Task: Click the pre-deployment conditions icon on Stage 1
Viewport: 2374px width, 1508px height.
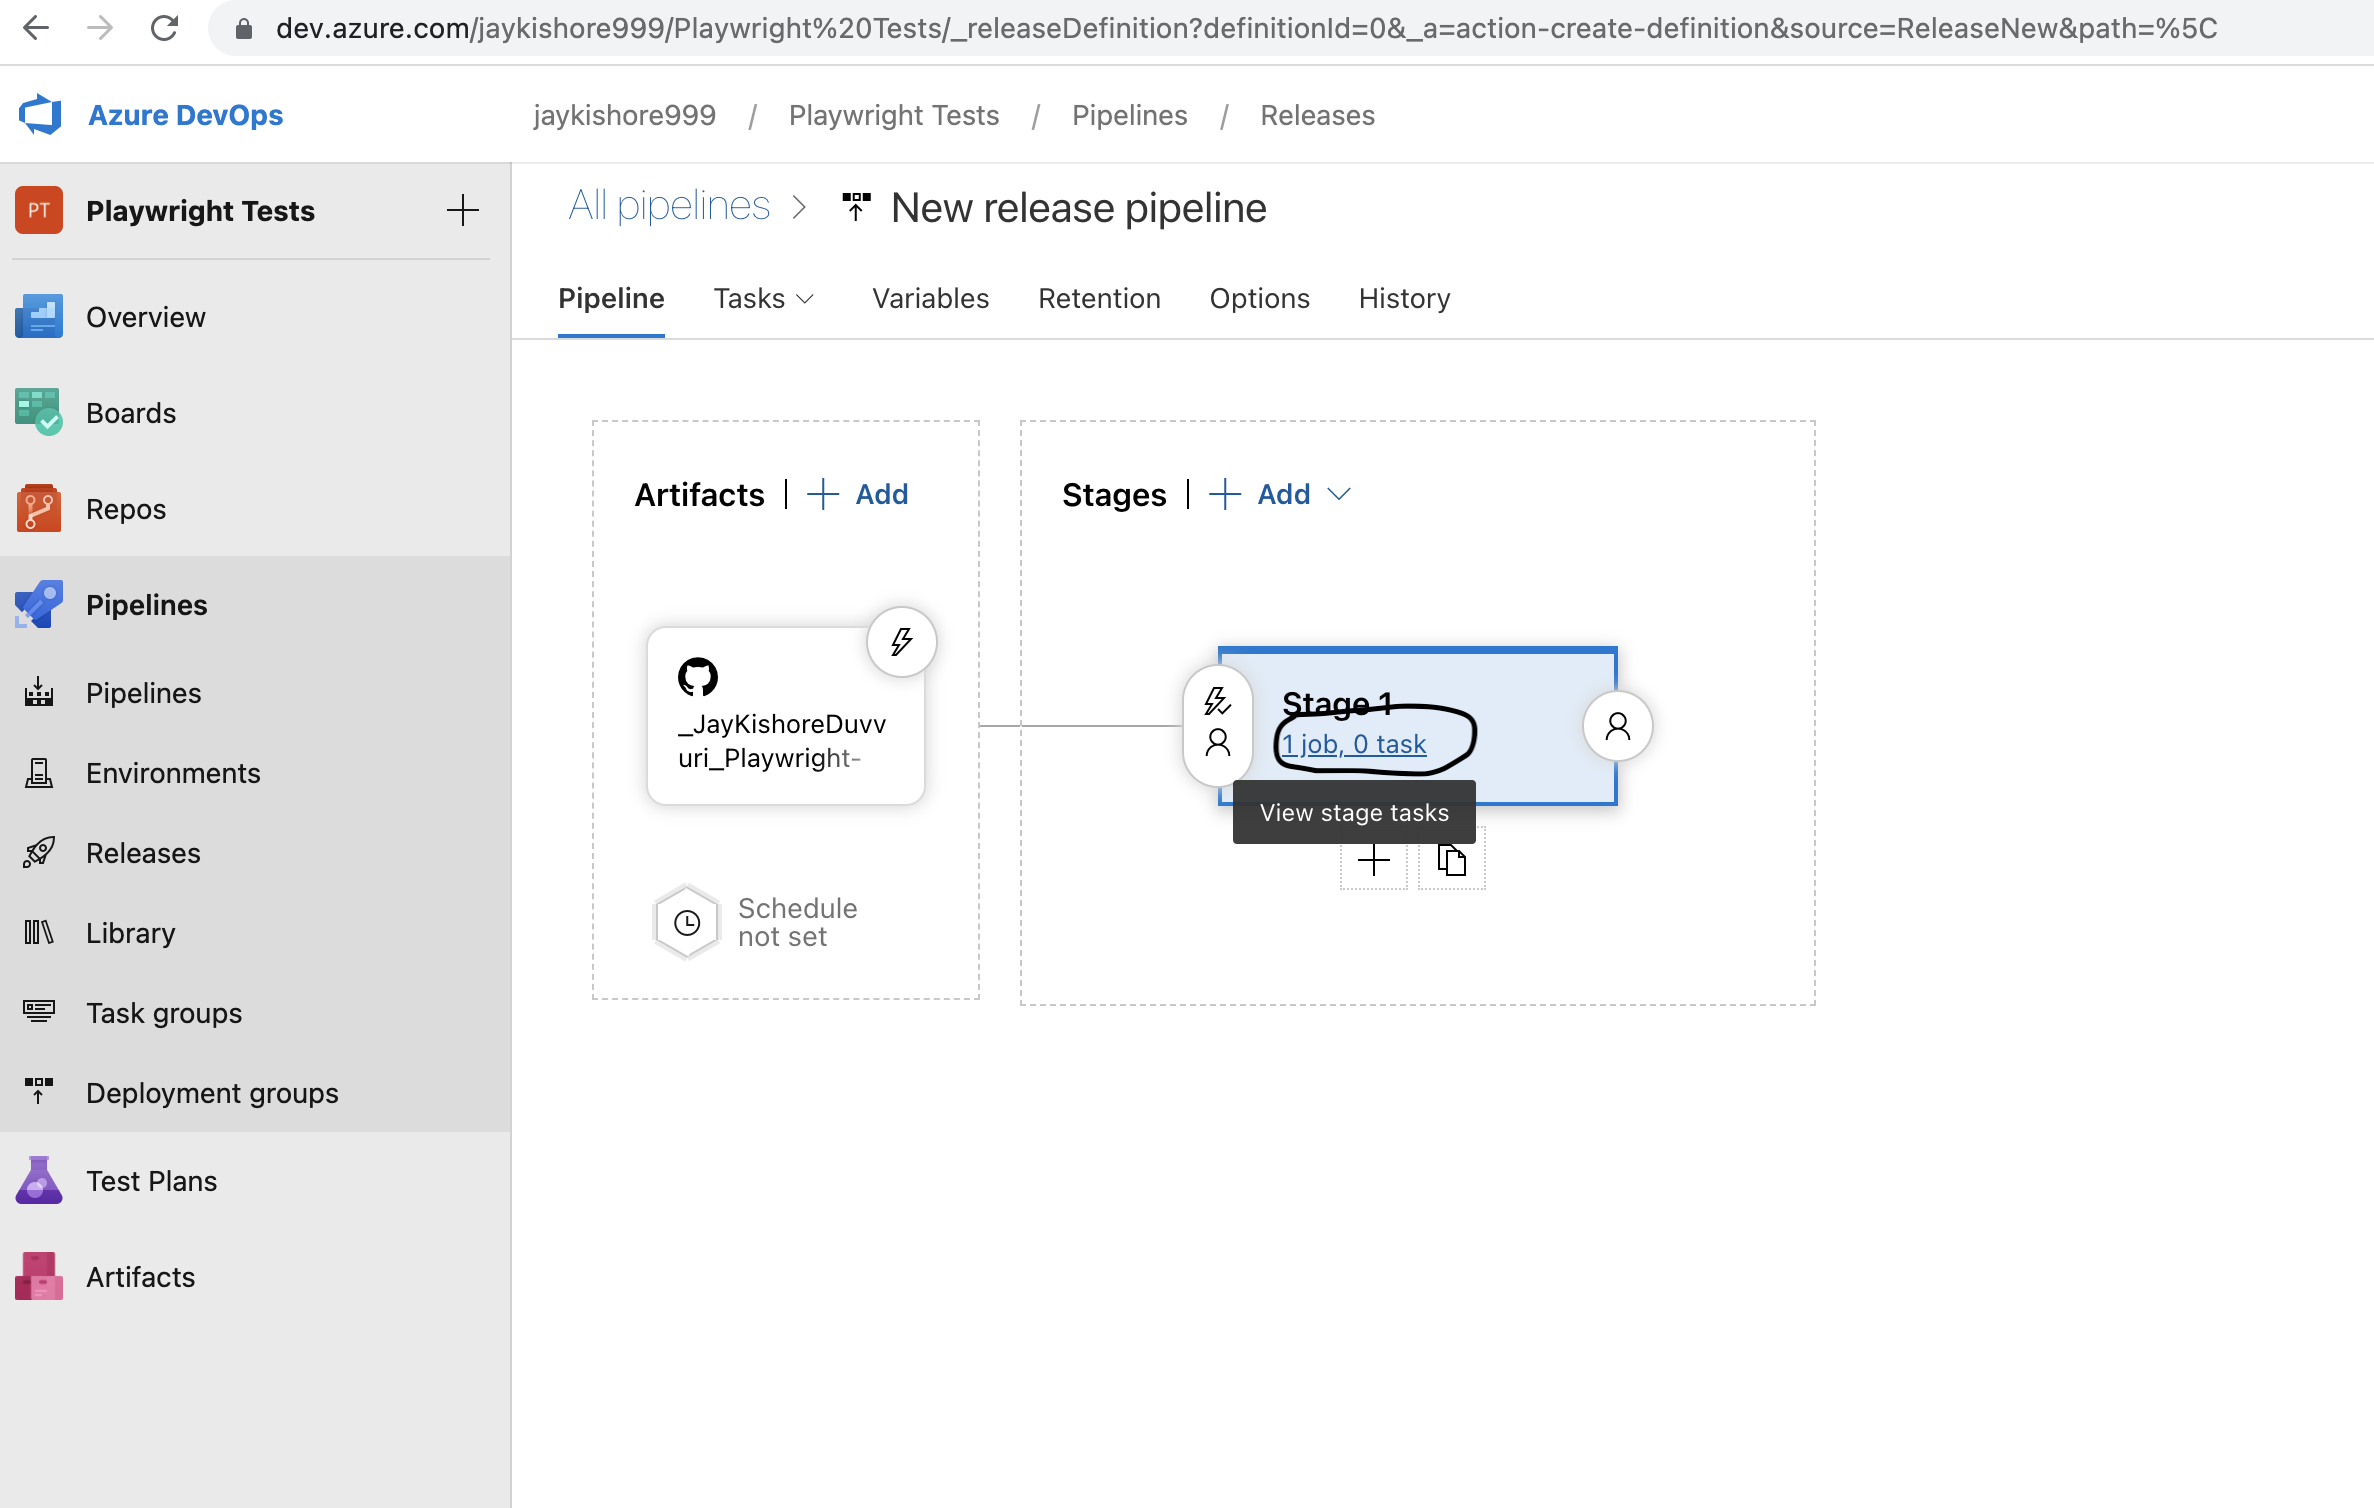Action: pos(1217,725)
